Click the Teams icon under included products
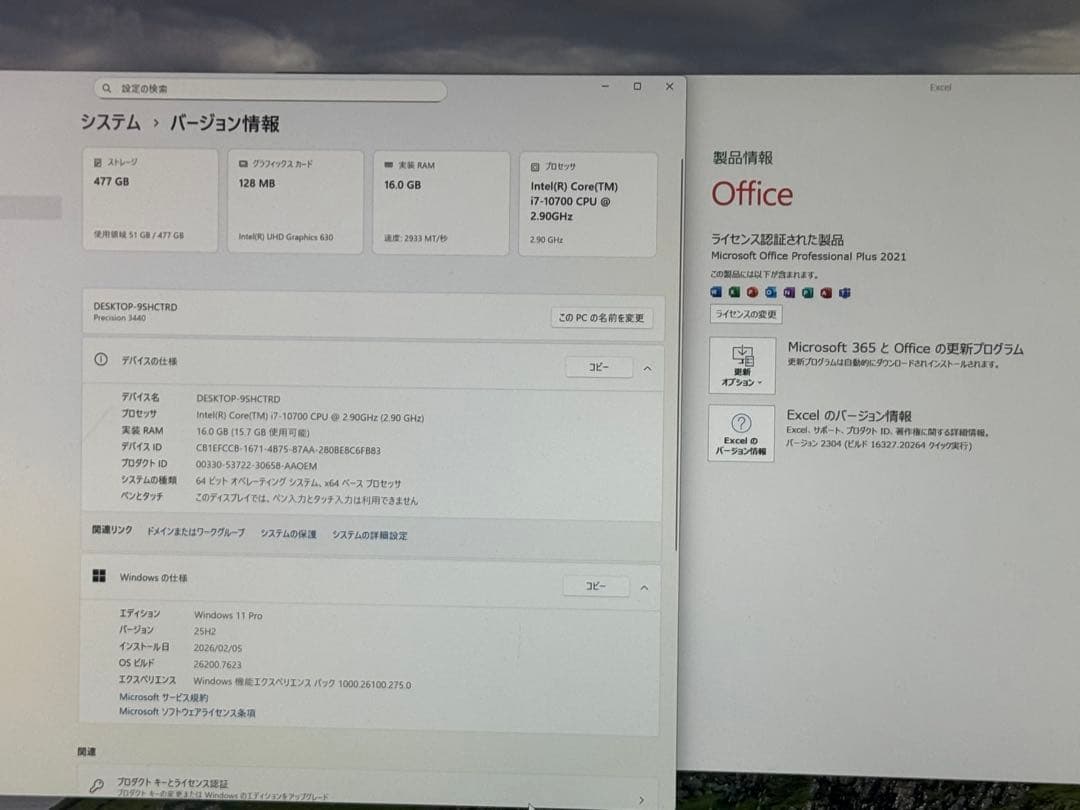Viewport: 1080px width, 810px height. [844, 293]
